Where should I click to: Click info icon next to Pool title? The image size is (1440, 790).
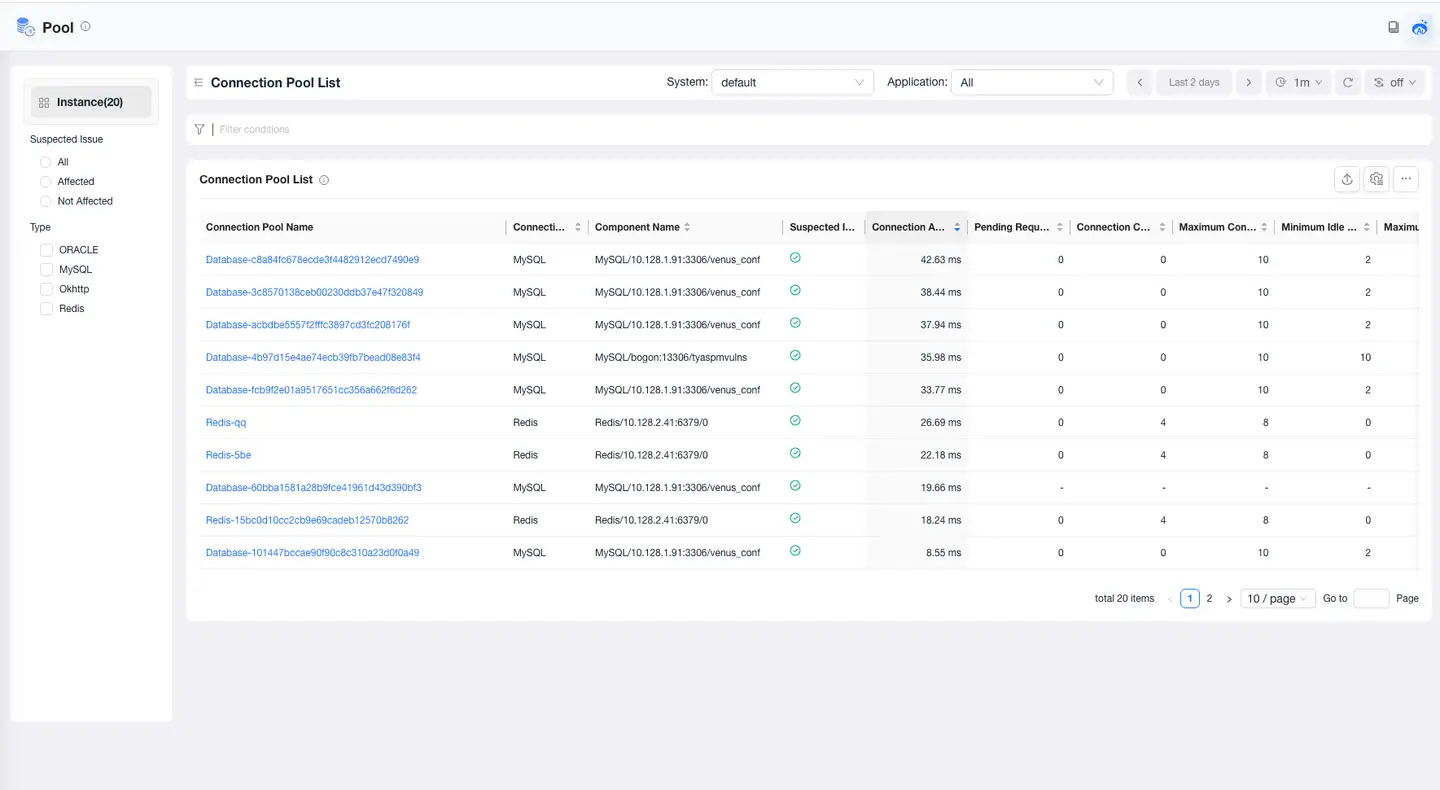click(85, 27)
